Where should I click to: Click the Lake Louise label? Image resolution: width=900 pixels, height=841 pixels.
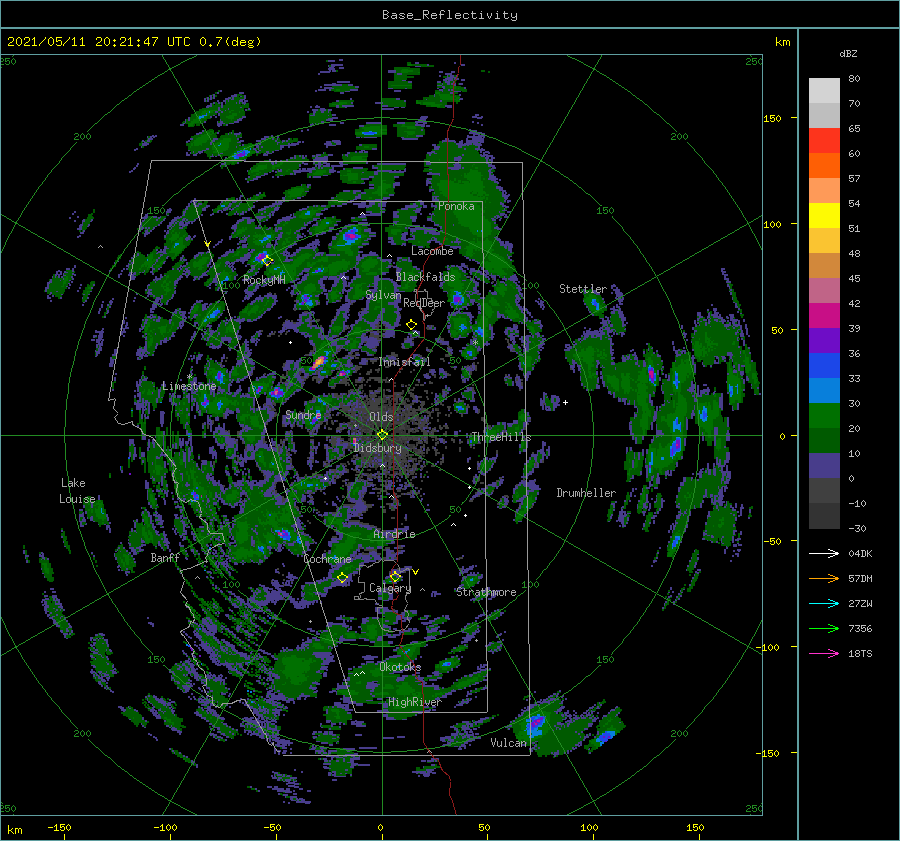pyautogui.click(x=77, y=491)
